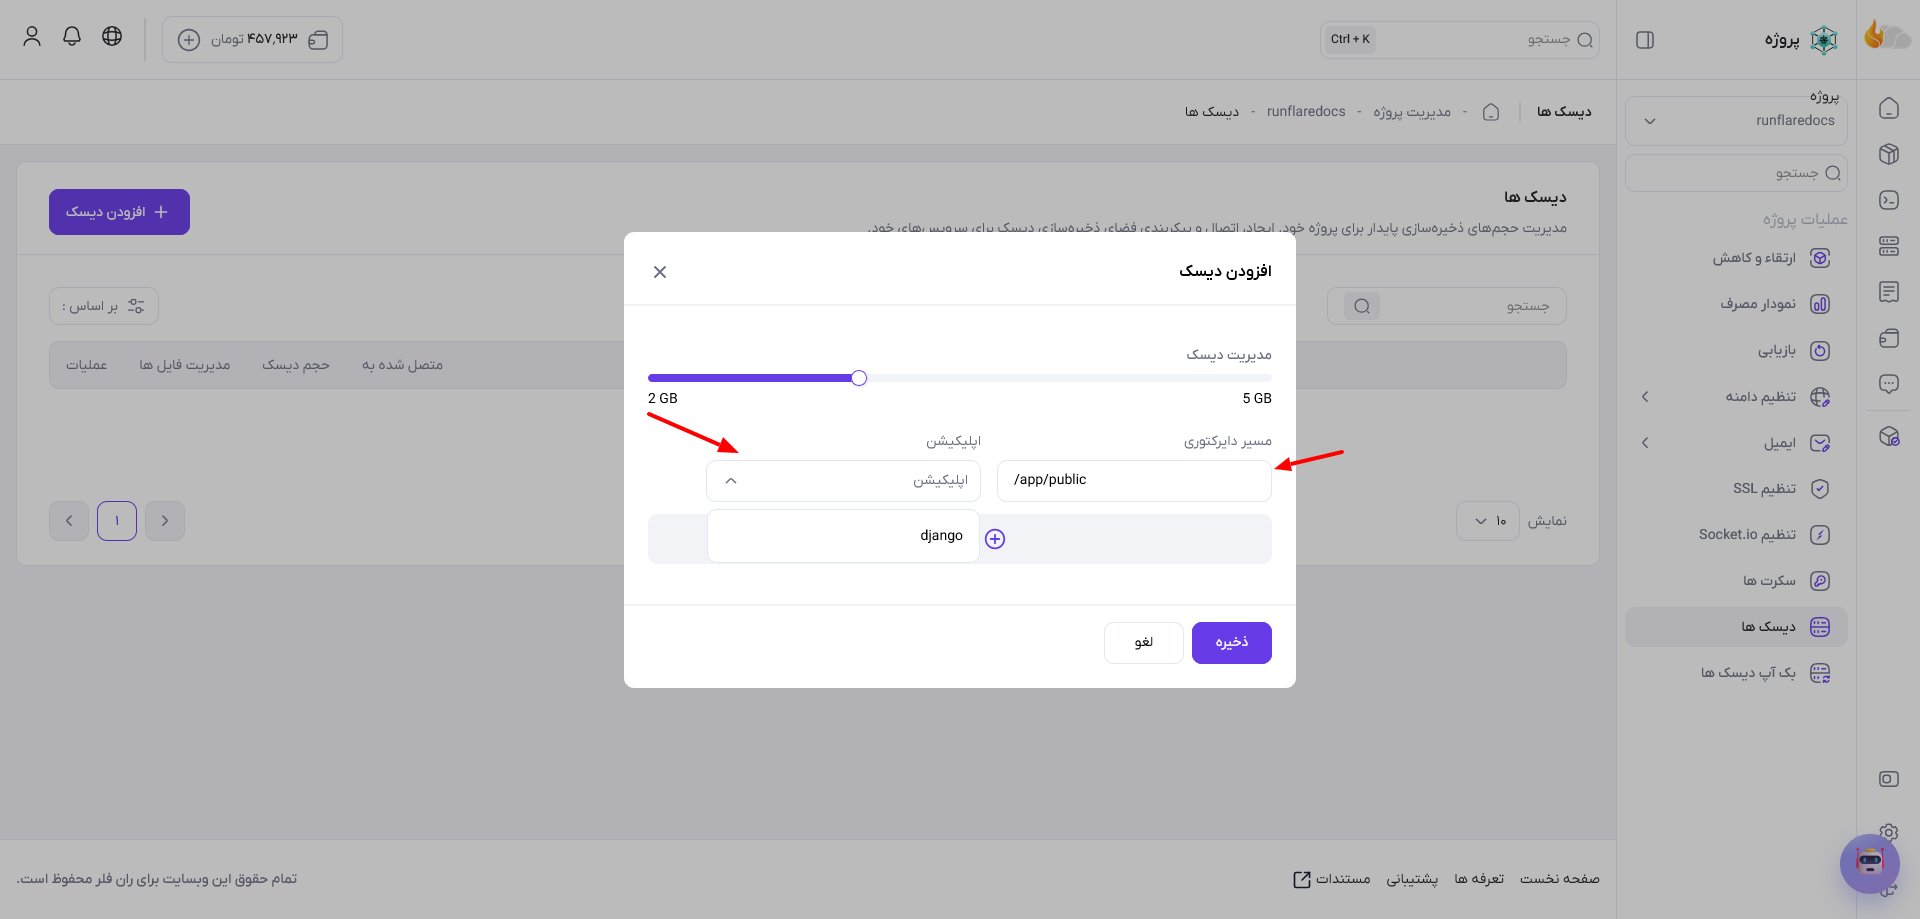Click the disk size slider handle
The image size is (1920, 919).
click(859, 378)
